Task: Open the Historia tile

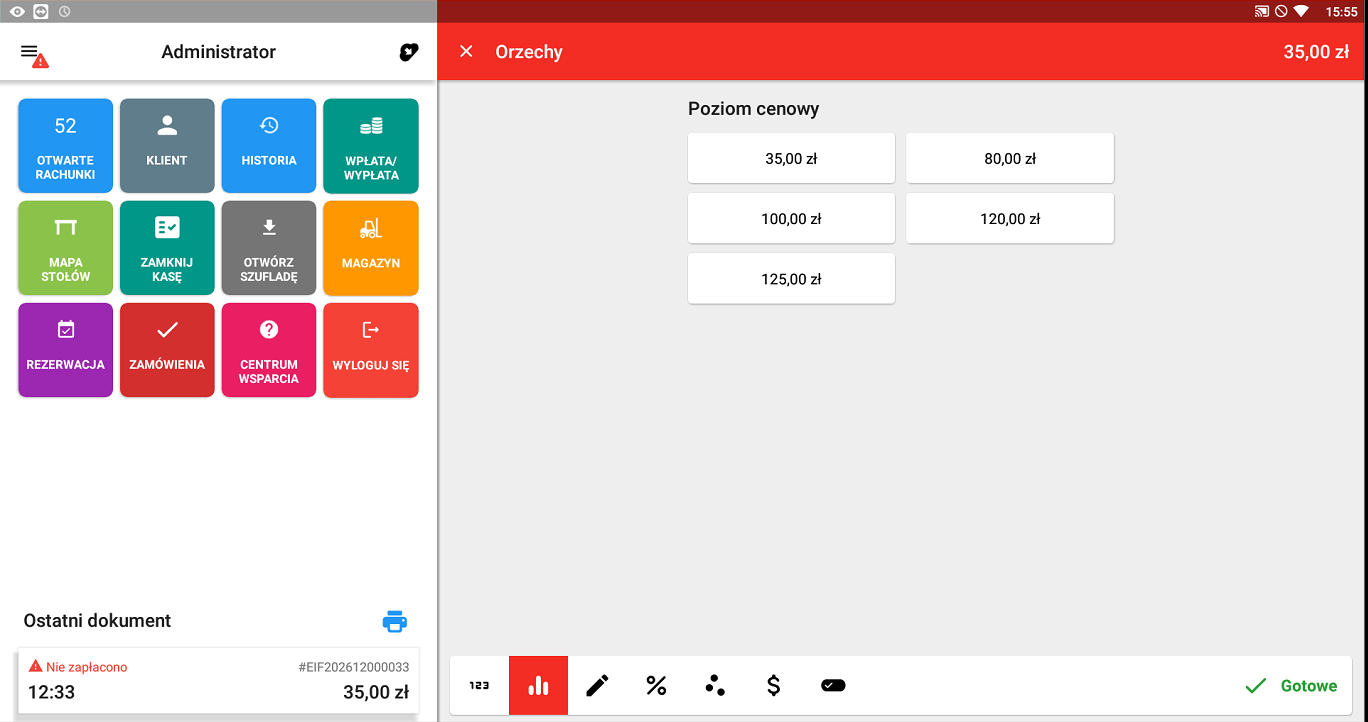Action: click(x=269, y=145)
